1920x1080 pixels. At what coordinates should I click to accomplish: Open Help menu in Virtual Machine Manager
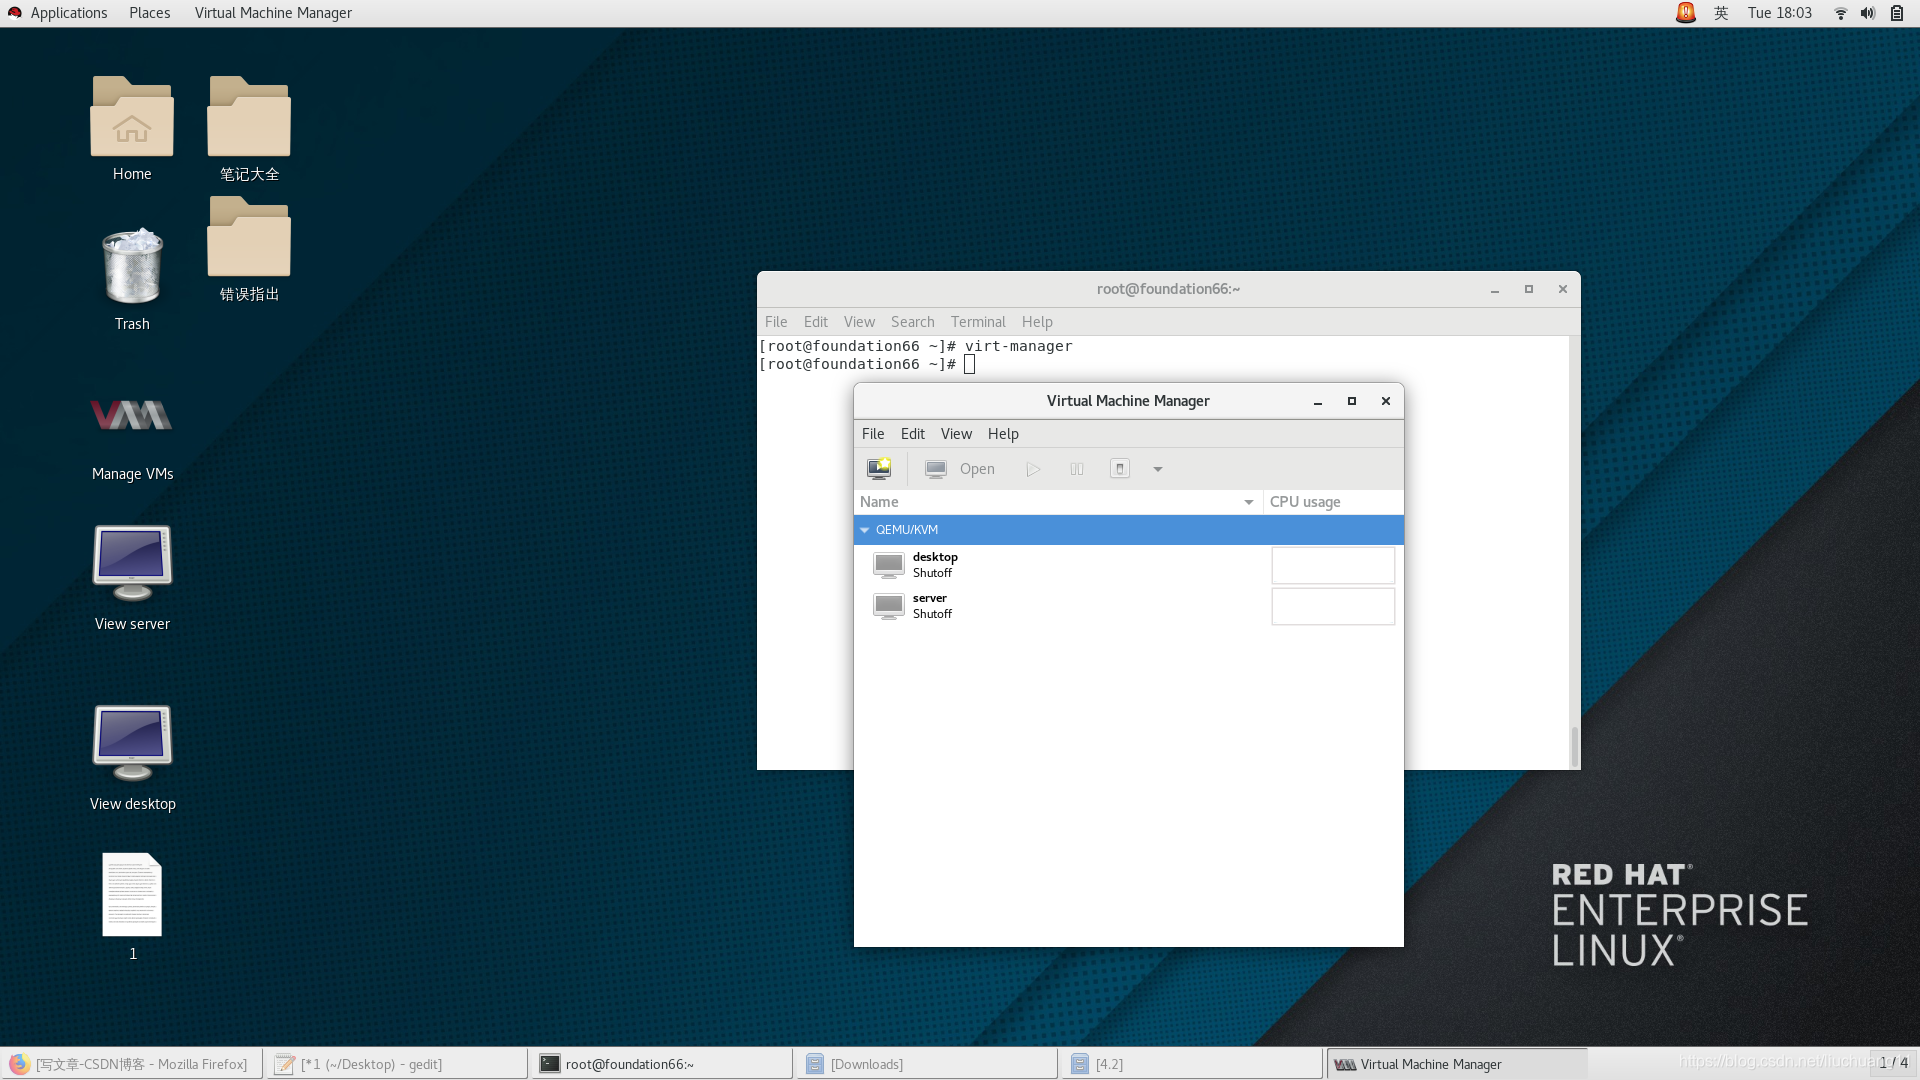pos(1003,434)
